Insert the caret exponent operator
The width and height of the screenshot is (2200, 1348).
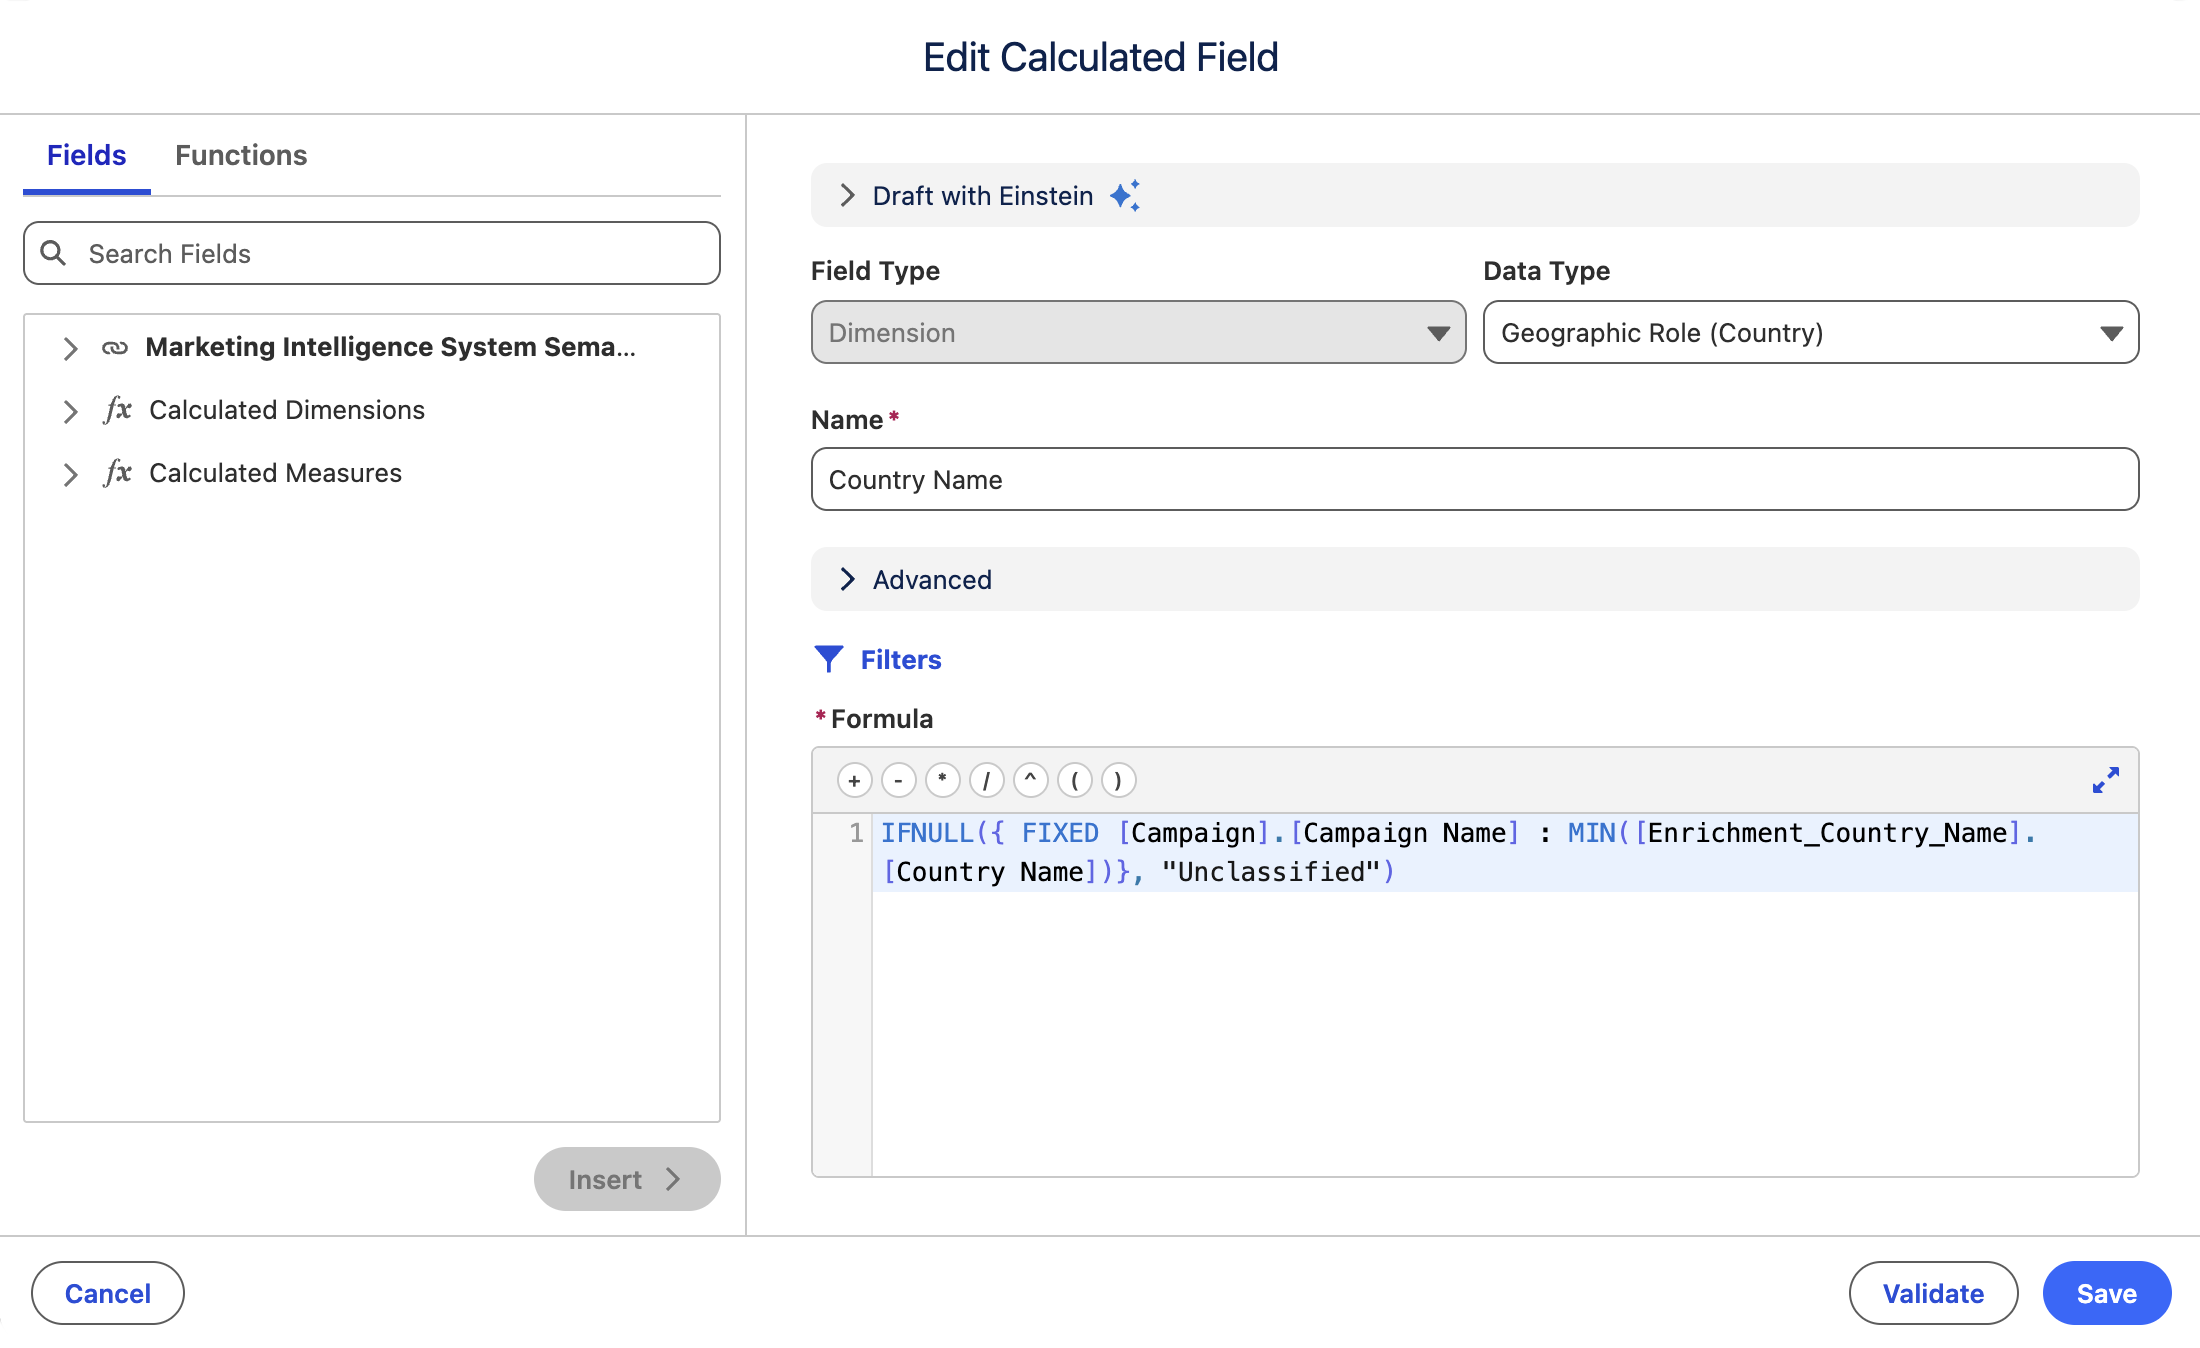[1030, 780]
